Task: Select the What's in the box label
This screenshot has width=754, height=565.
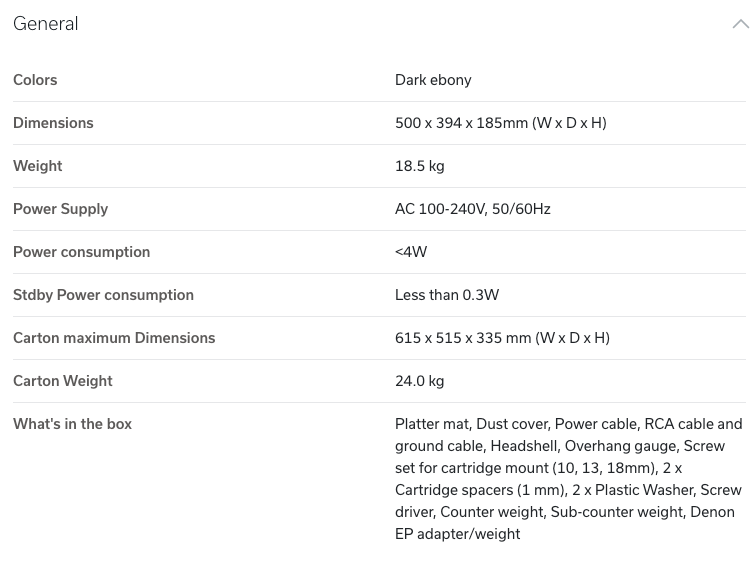Action: click(72, 424)
